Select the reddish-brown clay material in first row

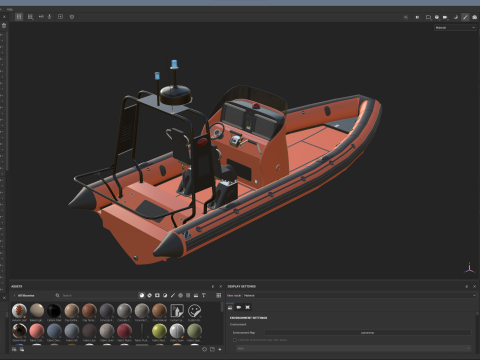[89, 311]
